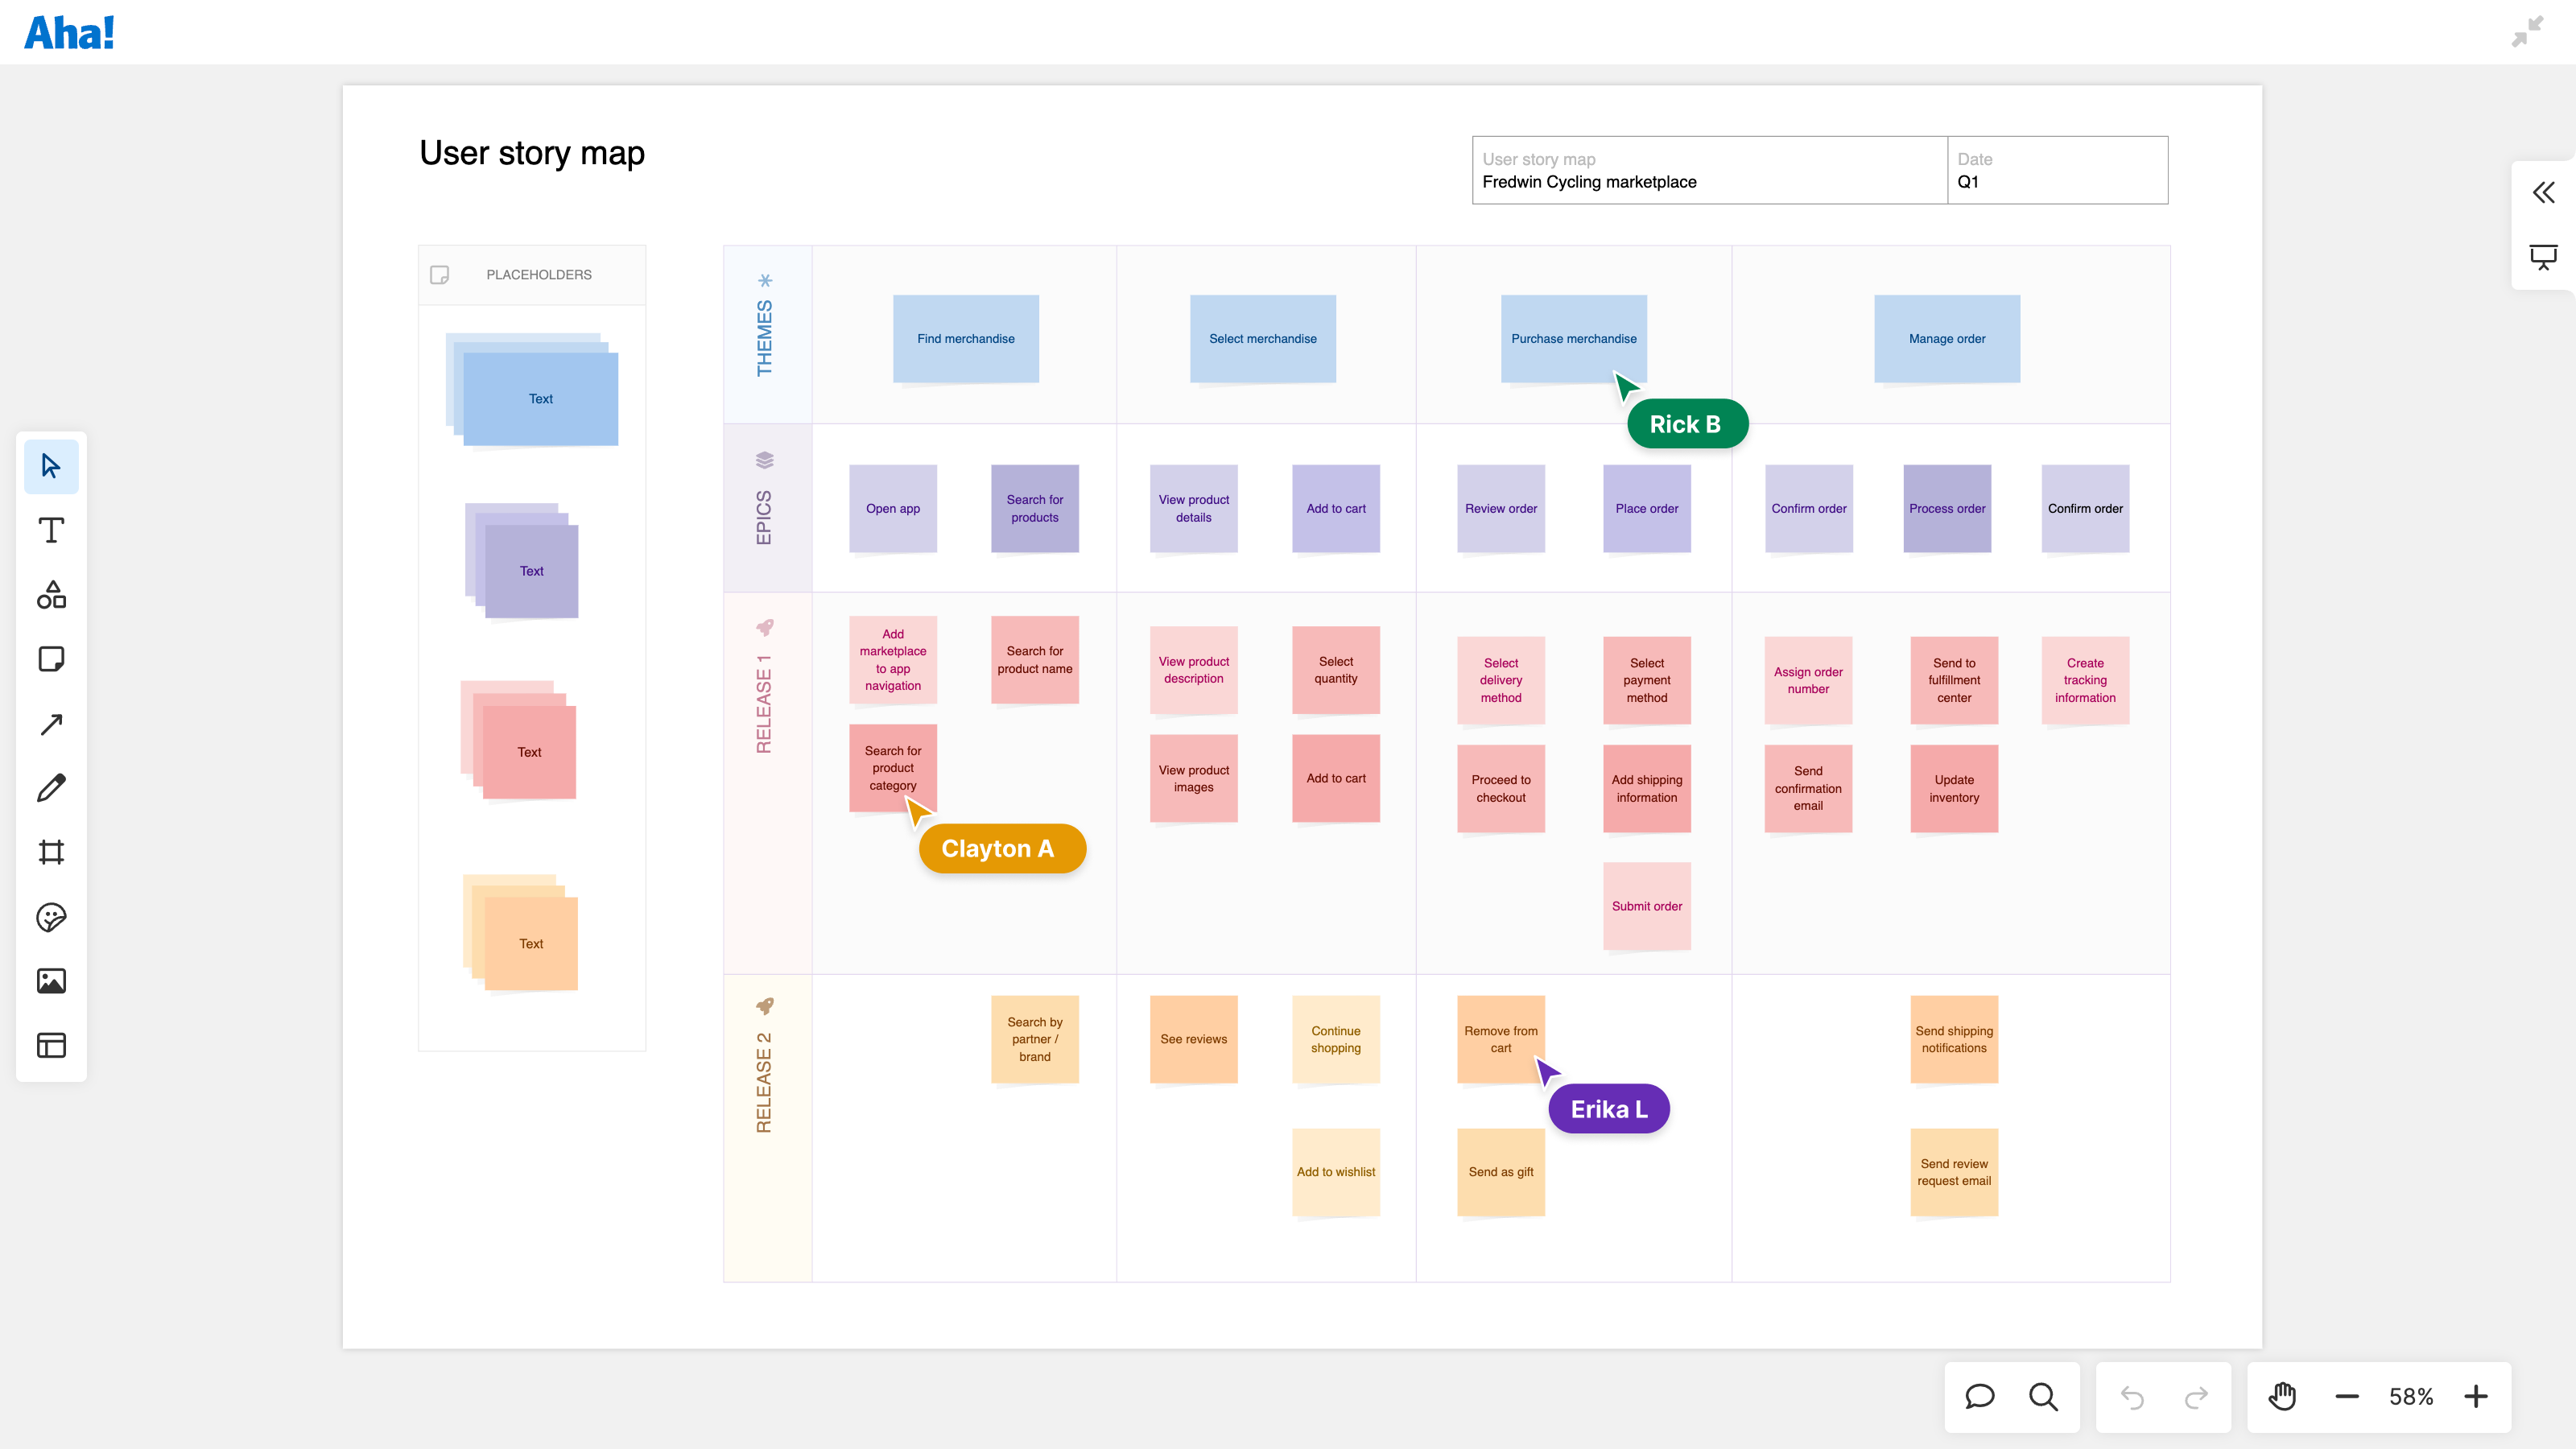
Task: Activate the Frame tool
Action: [x=51, y=852]
